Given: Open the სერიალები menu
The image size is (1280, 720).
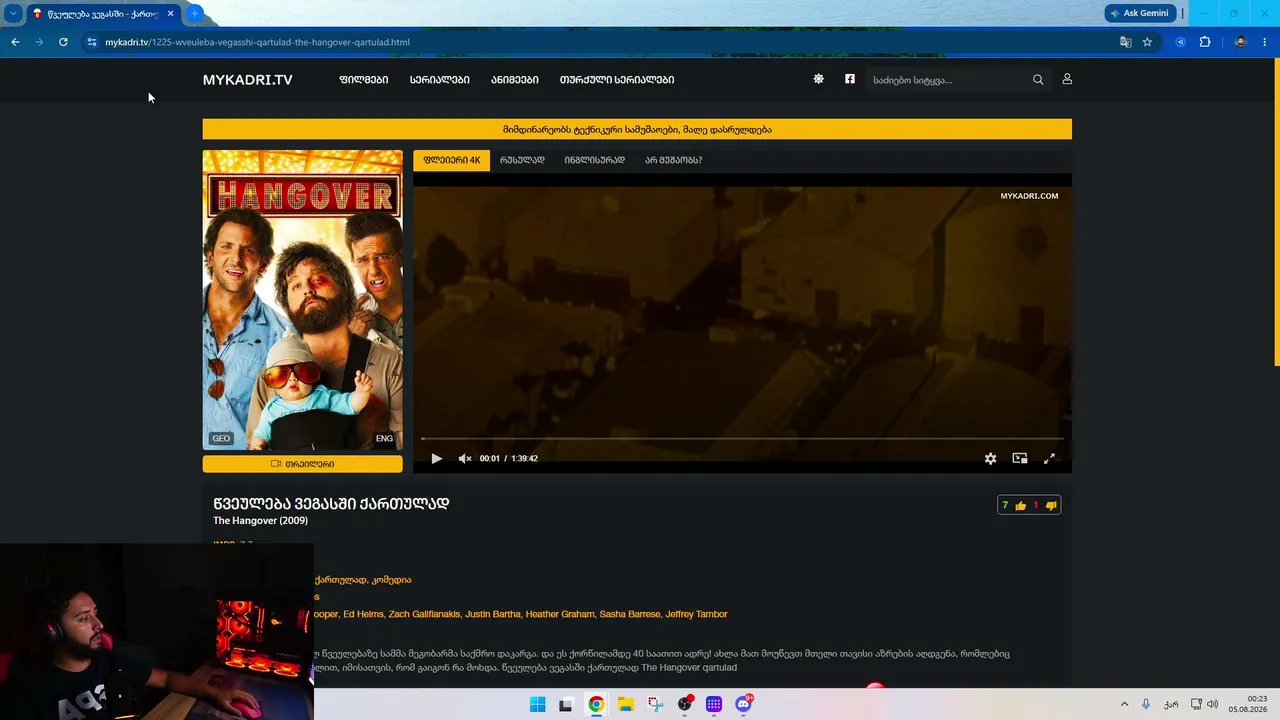Looking at the screenshot, I should pyautogui.click(x=439, y=80).
